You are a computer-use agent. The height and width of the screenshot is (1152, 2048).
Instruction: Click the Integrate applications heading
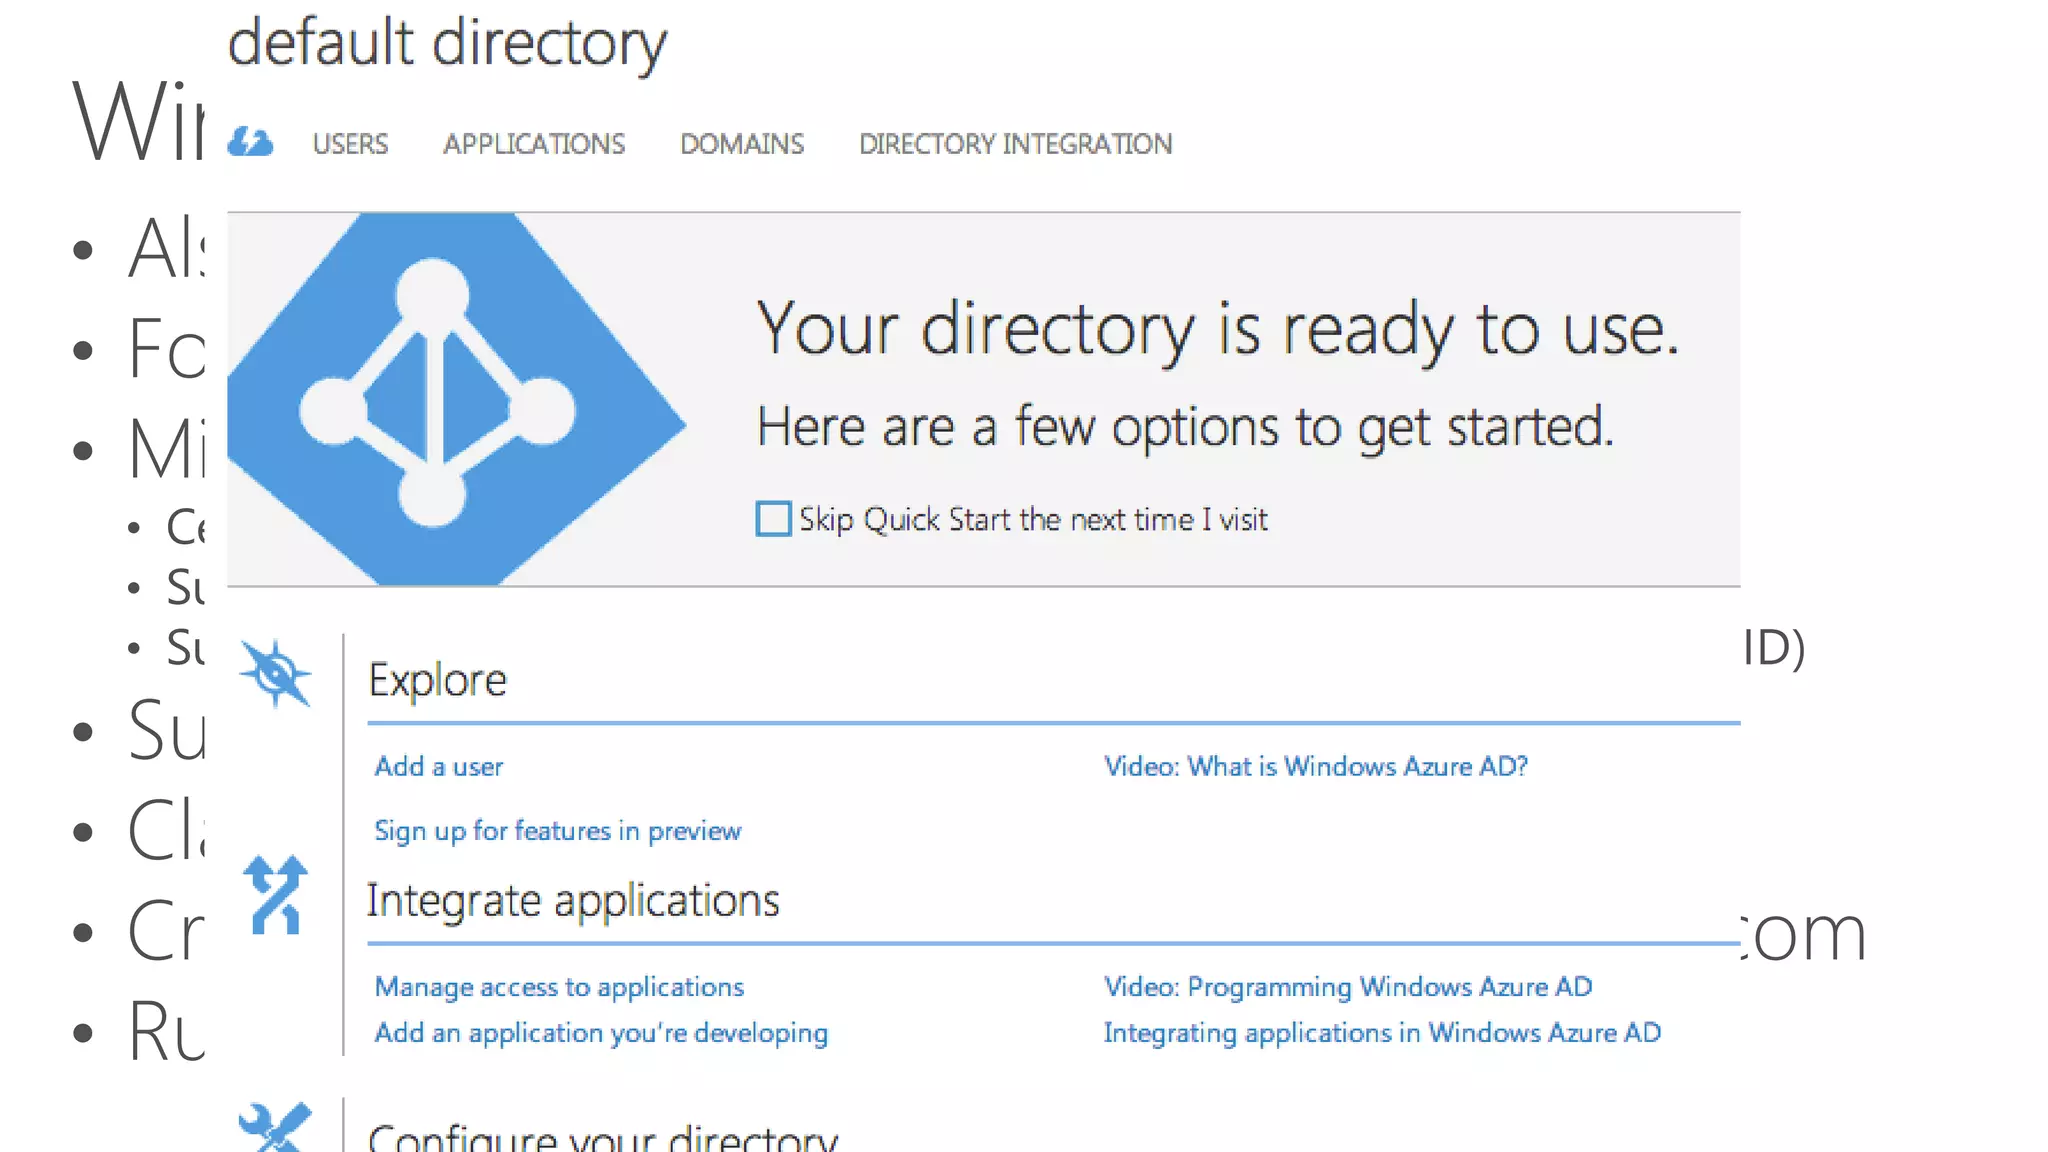[572, 901]
